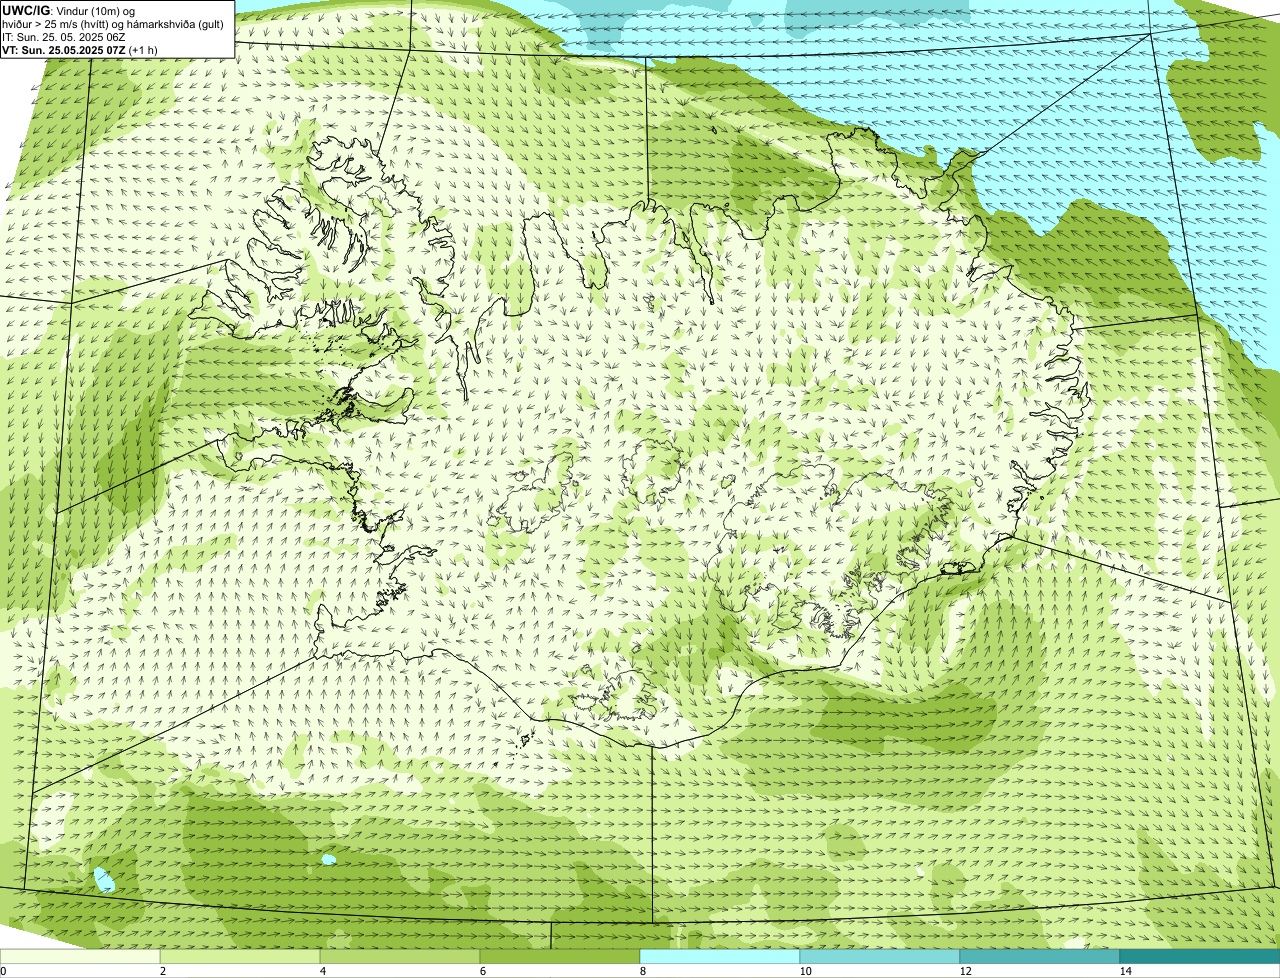Click the 8–10 m/s light cyan legend swatch
This screenshot has width=1280, height=978.
(720, 956)
